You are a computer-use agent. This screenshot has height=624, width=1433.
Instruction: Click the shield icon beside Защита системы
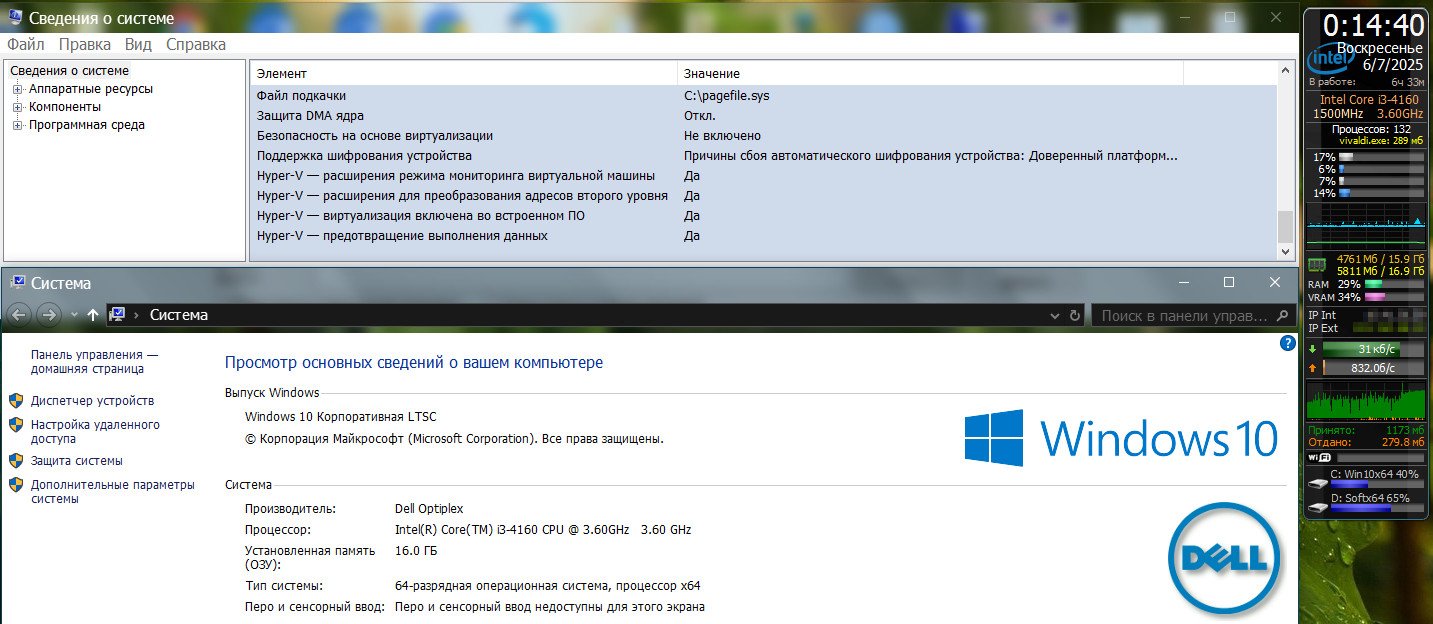(16, 460)
